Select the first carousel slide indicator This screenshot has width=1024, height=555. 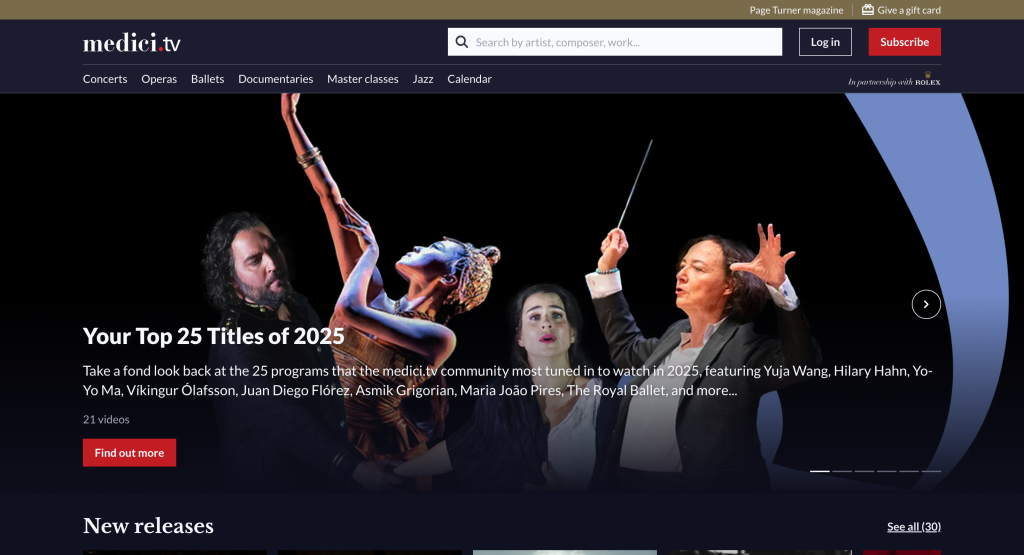coord(819,470)
